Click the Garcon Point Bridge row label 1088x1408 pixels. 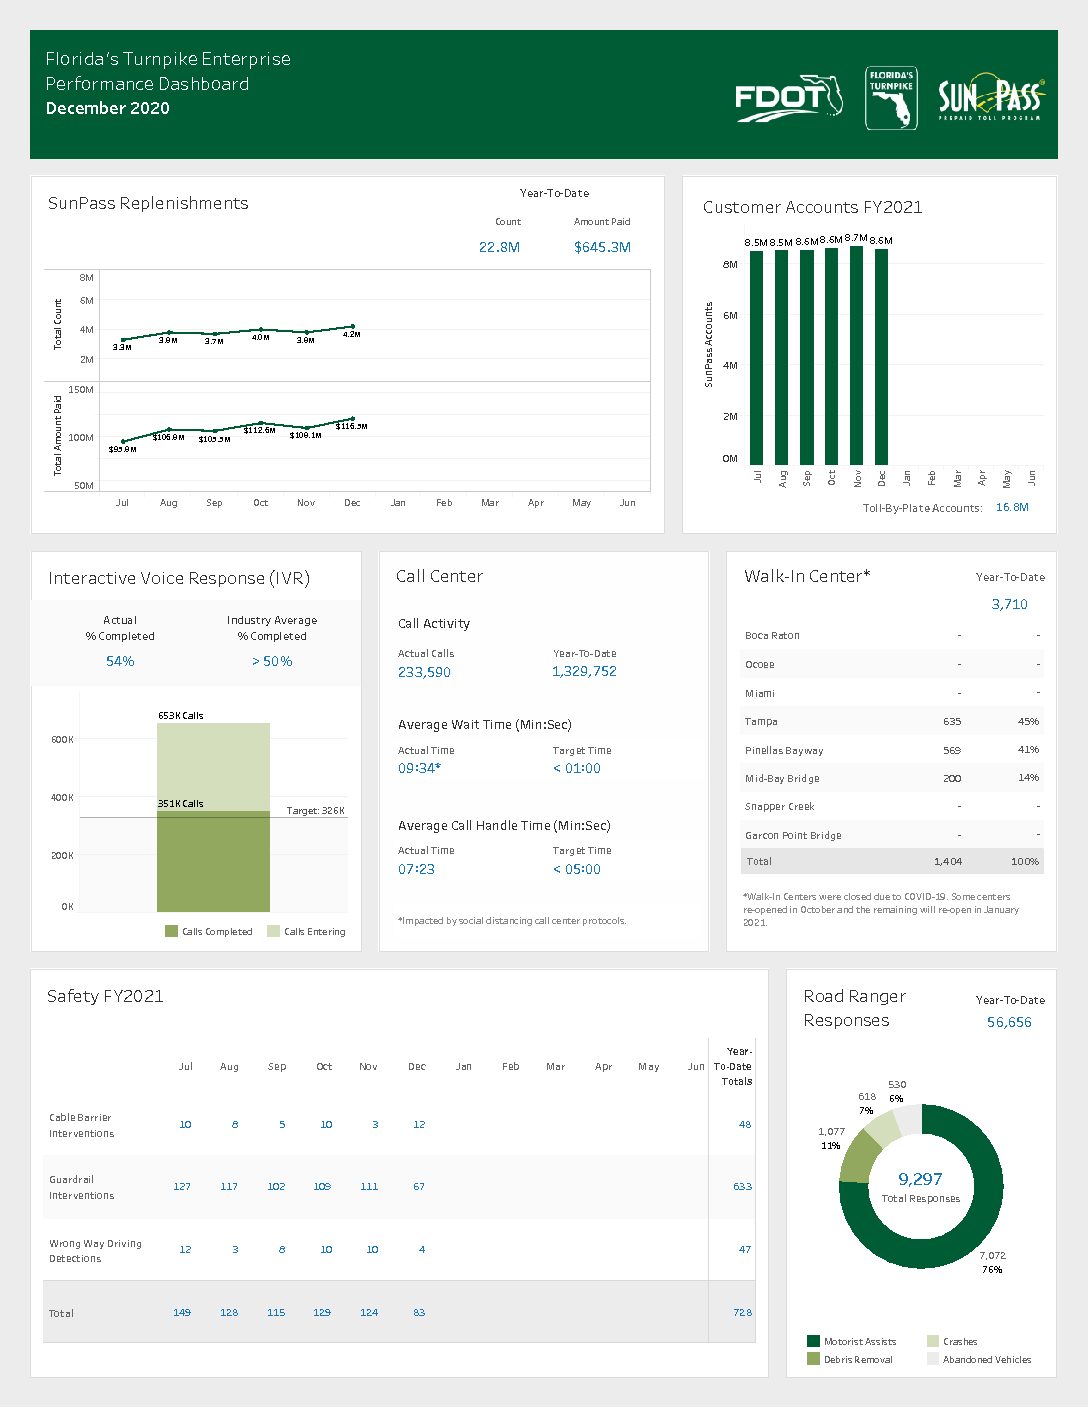793,835
